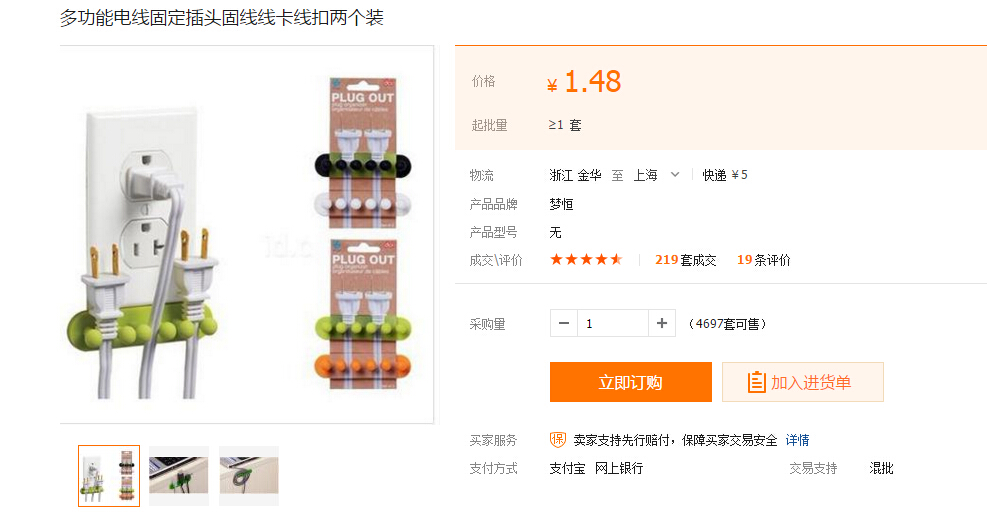
Task: Select the second thumbnail with laptop cable
Action: point(179,476)
